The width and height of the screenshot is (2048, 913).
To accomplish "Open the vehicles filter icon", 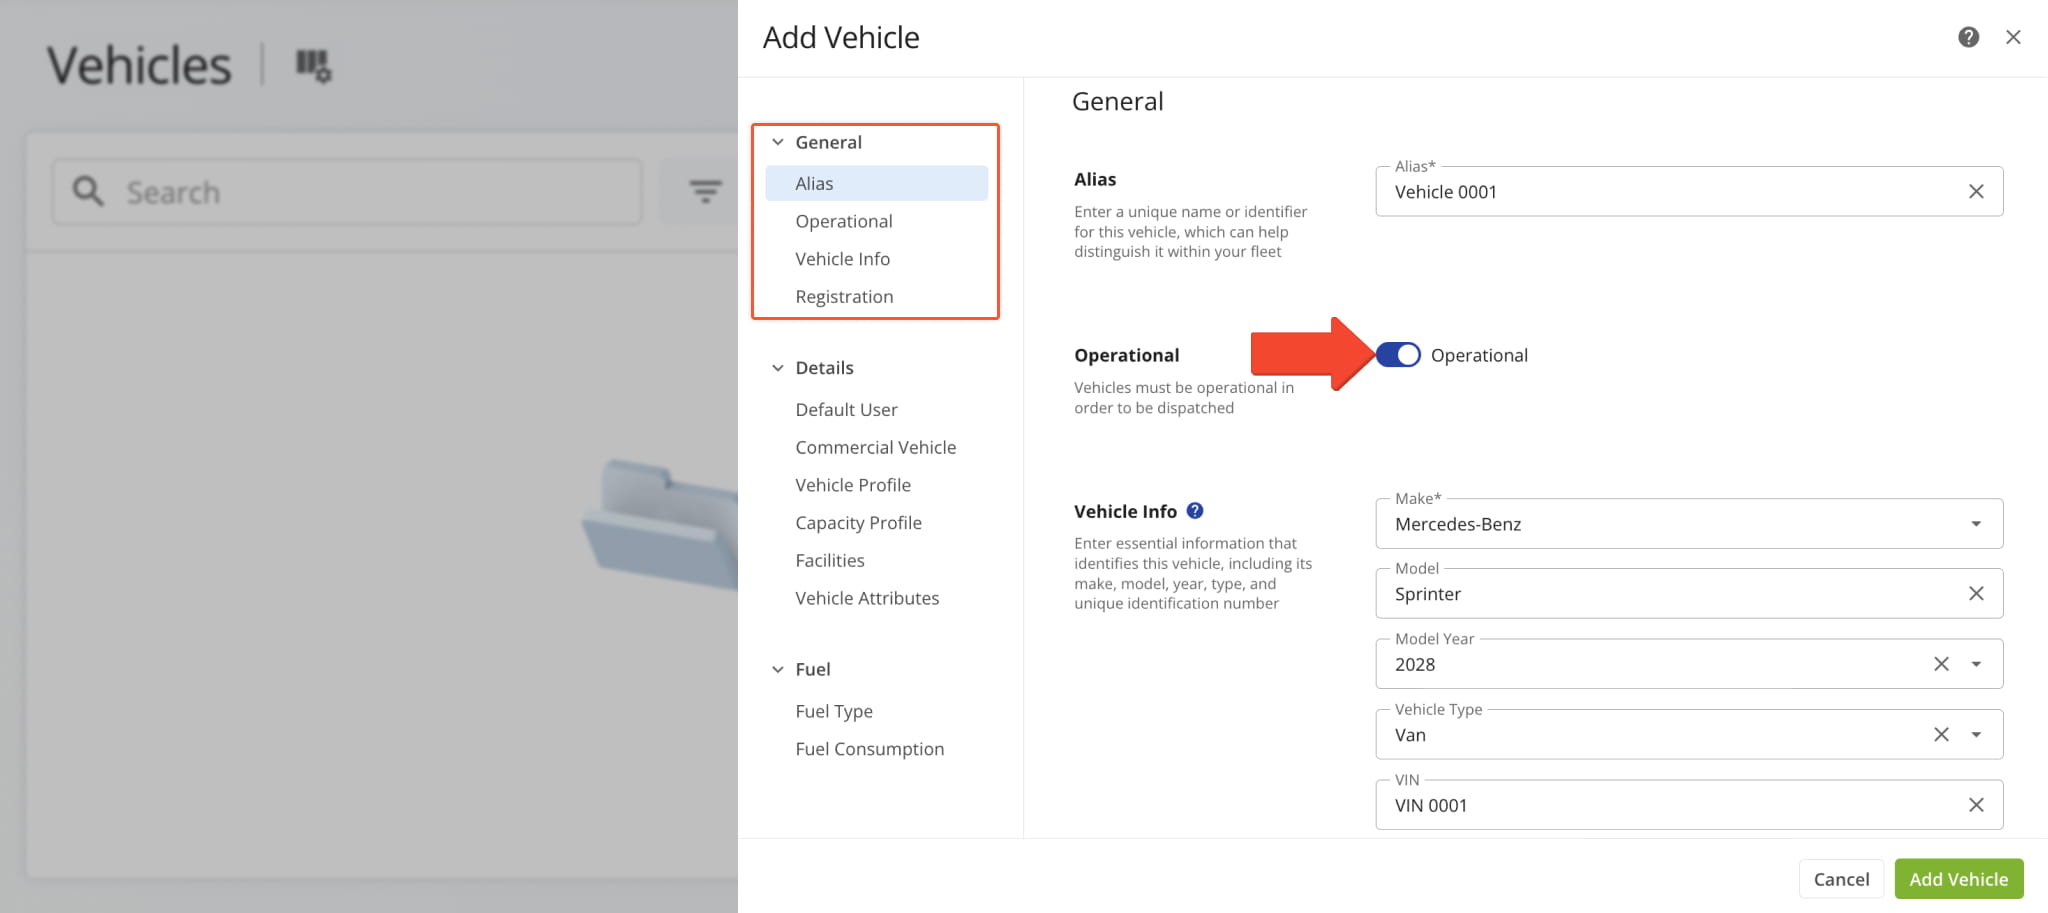I will click(x=705, y=191).
